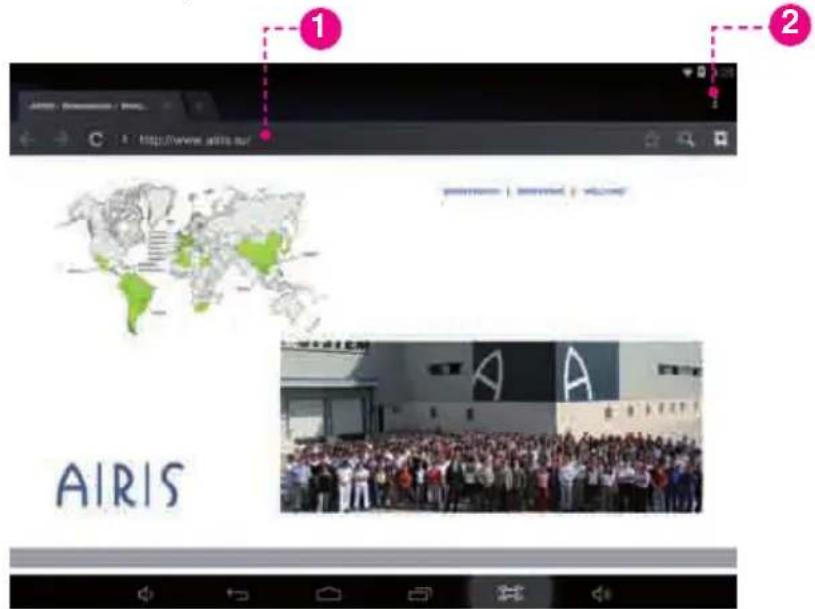Open the bookmarks list icon

coord(720,139)
